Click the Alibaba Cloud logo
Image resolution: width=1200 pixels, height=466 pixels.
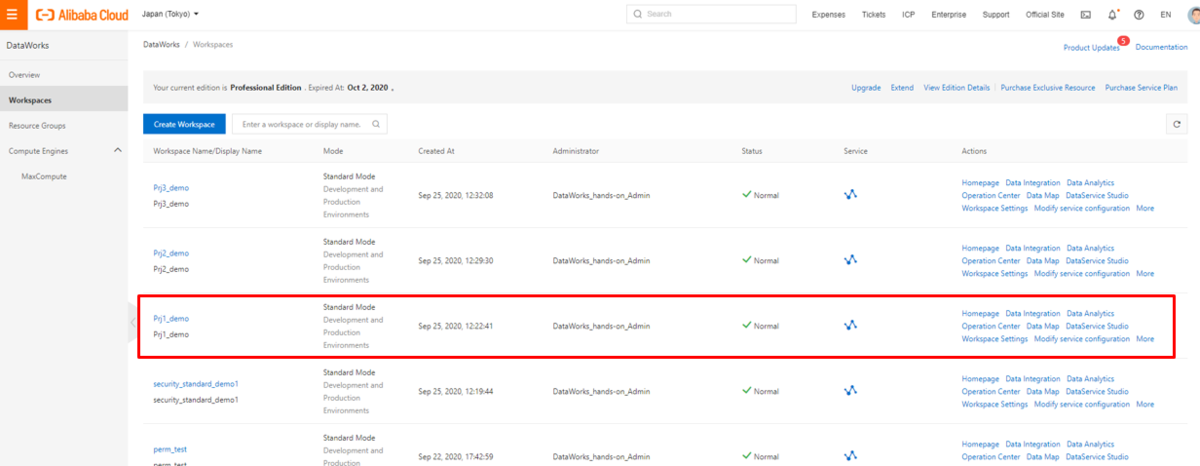[80, 15]
